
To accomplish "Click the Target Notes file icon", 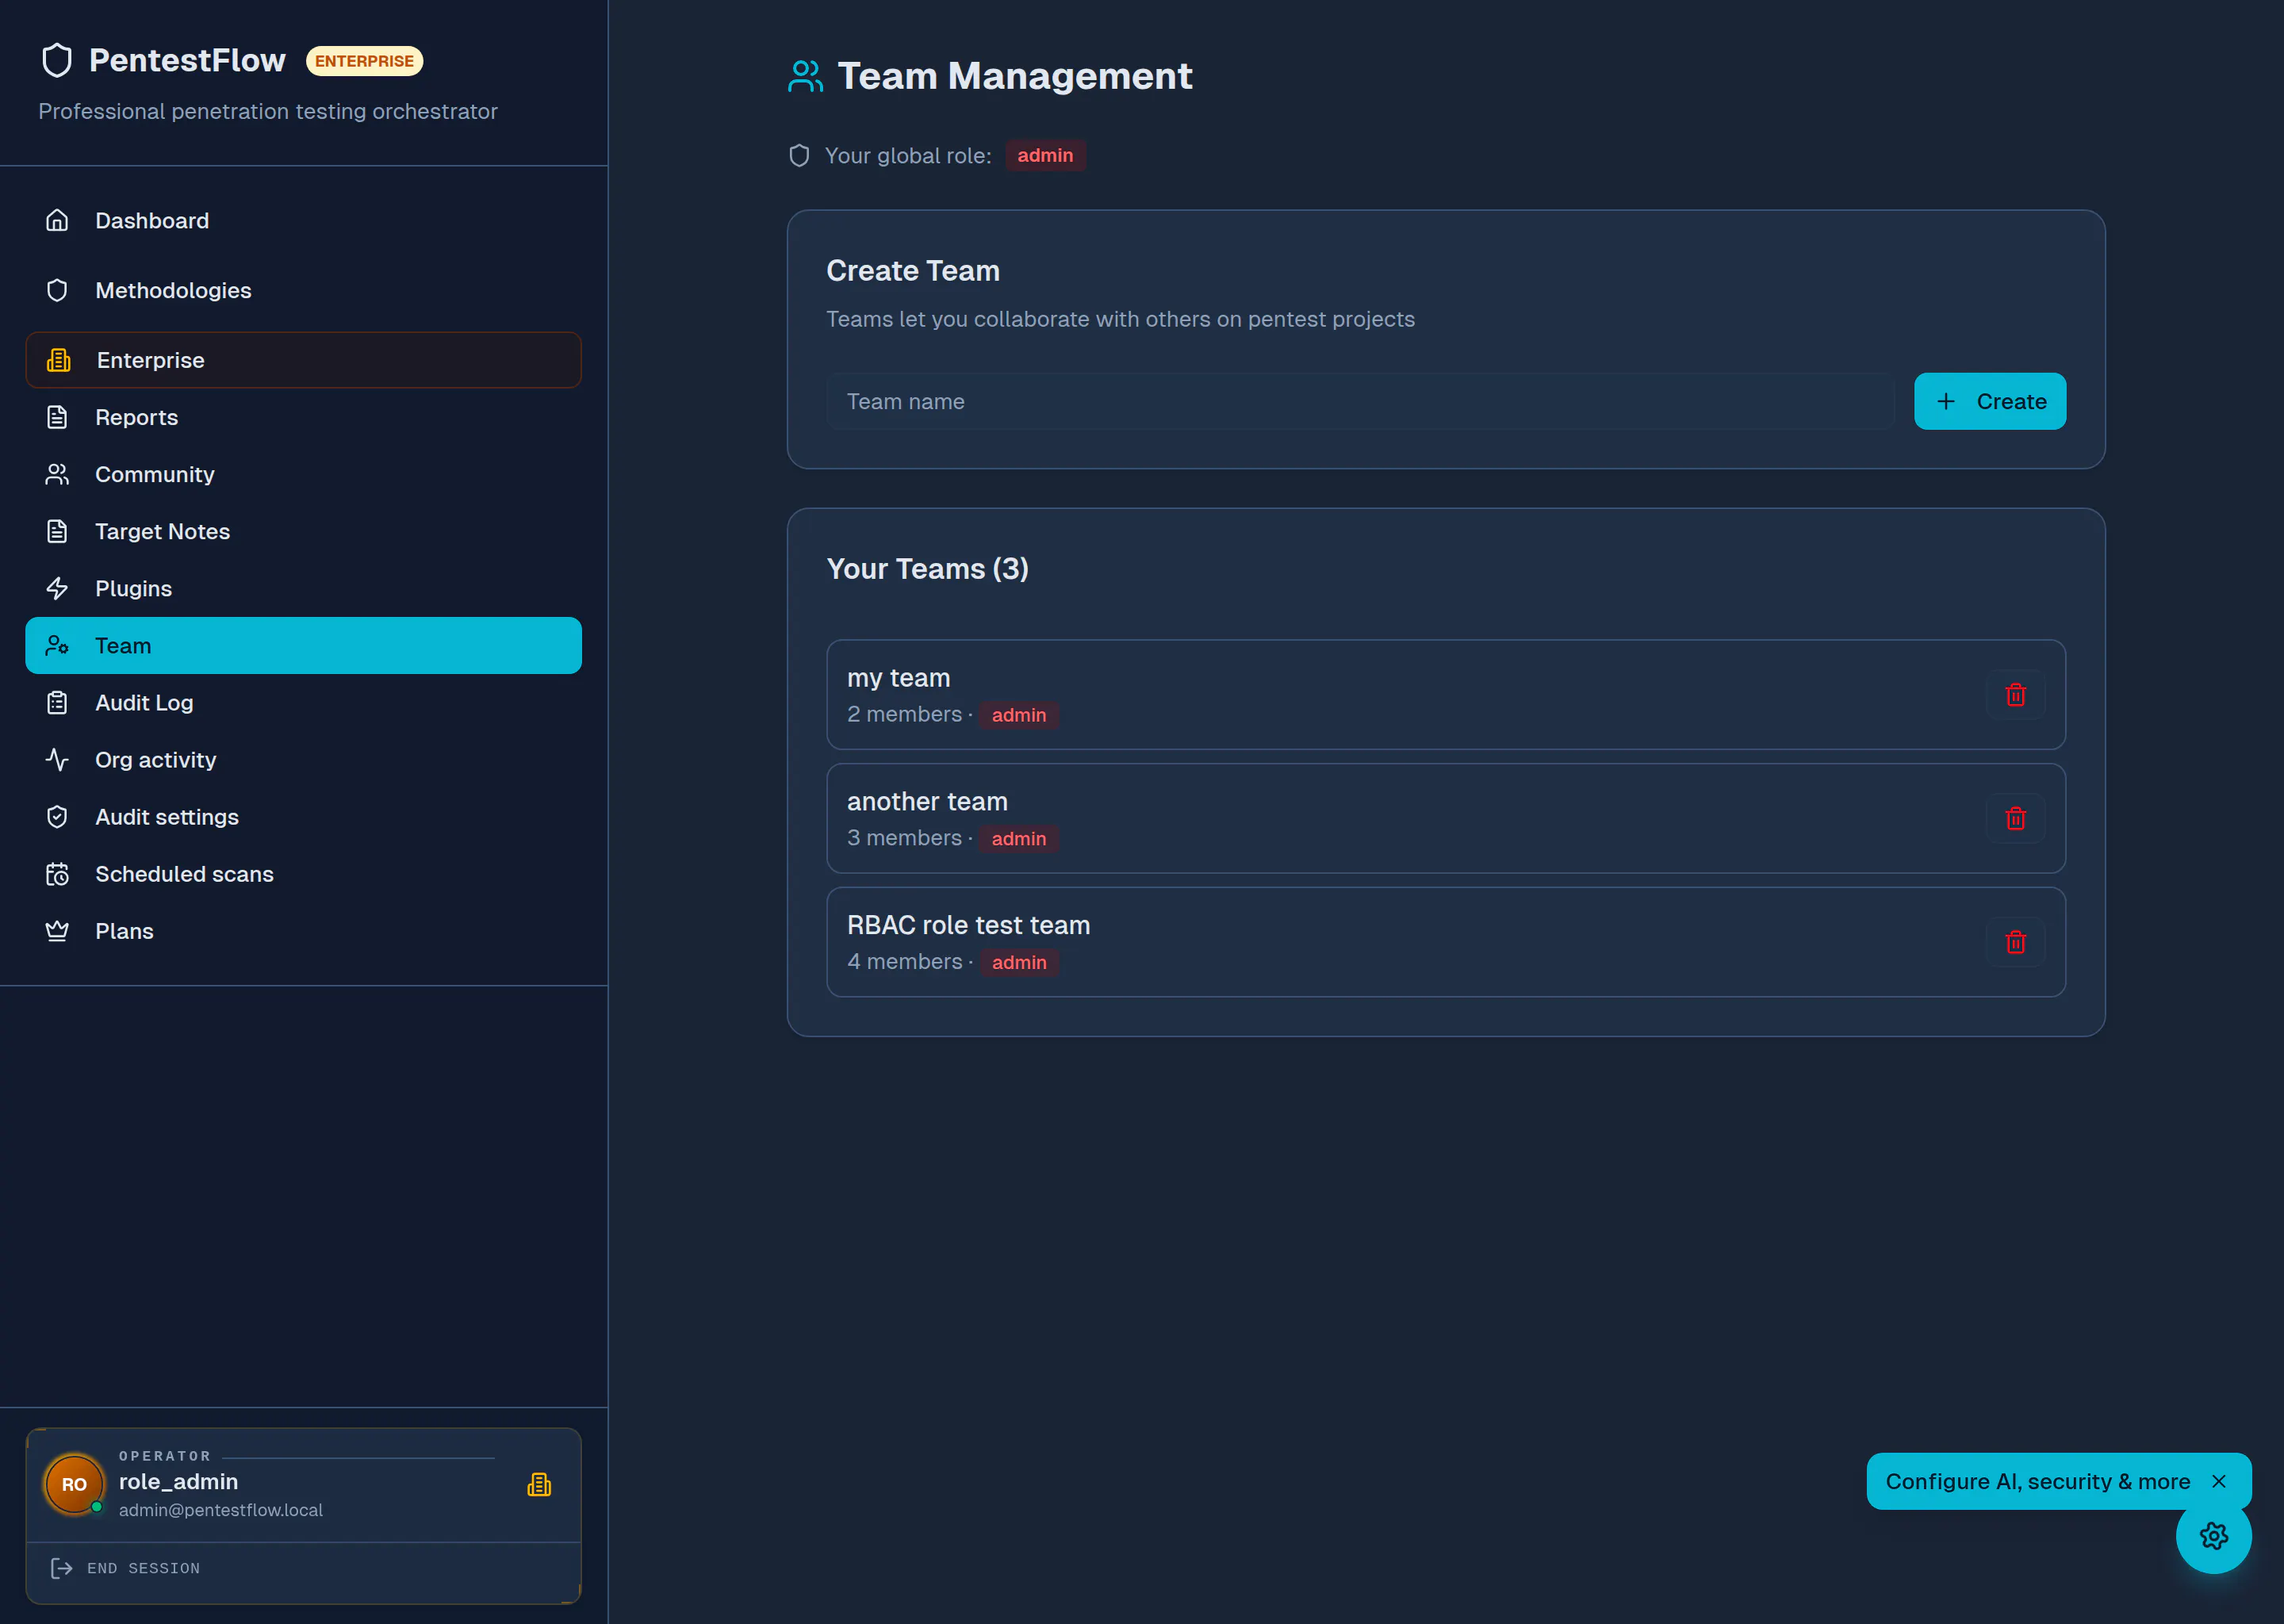I will 57,531.
